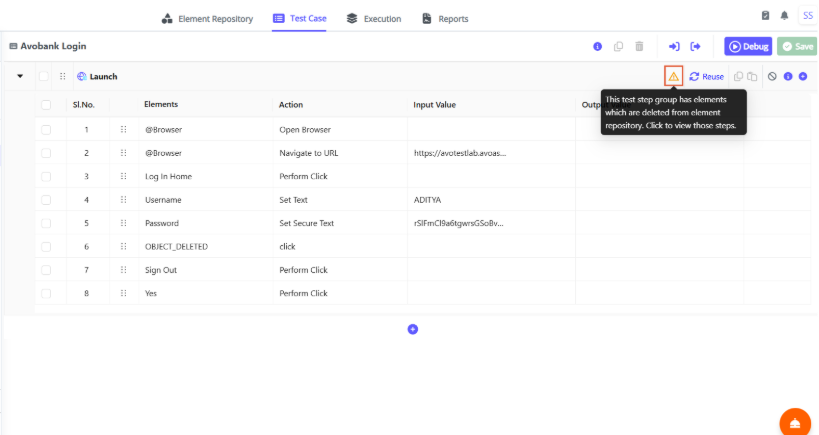Click the import arrow icon beside Debug
The width and height of the screenshot is (819, 435).
[674, 46]
